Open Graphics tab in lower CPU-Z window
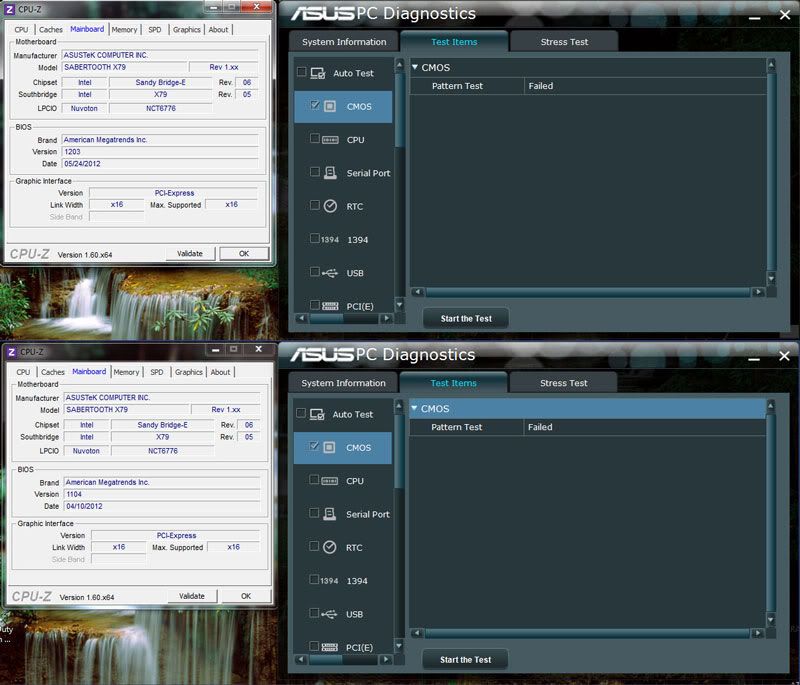800x685 pixels. pyautogui.click(x=189, y=372)
